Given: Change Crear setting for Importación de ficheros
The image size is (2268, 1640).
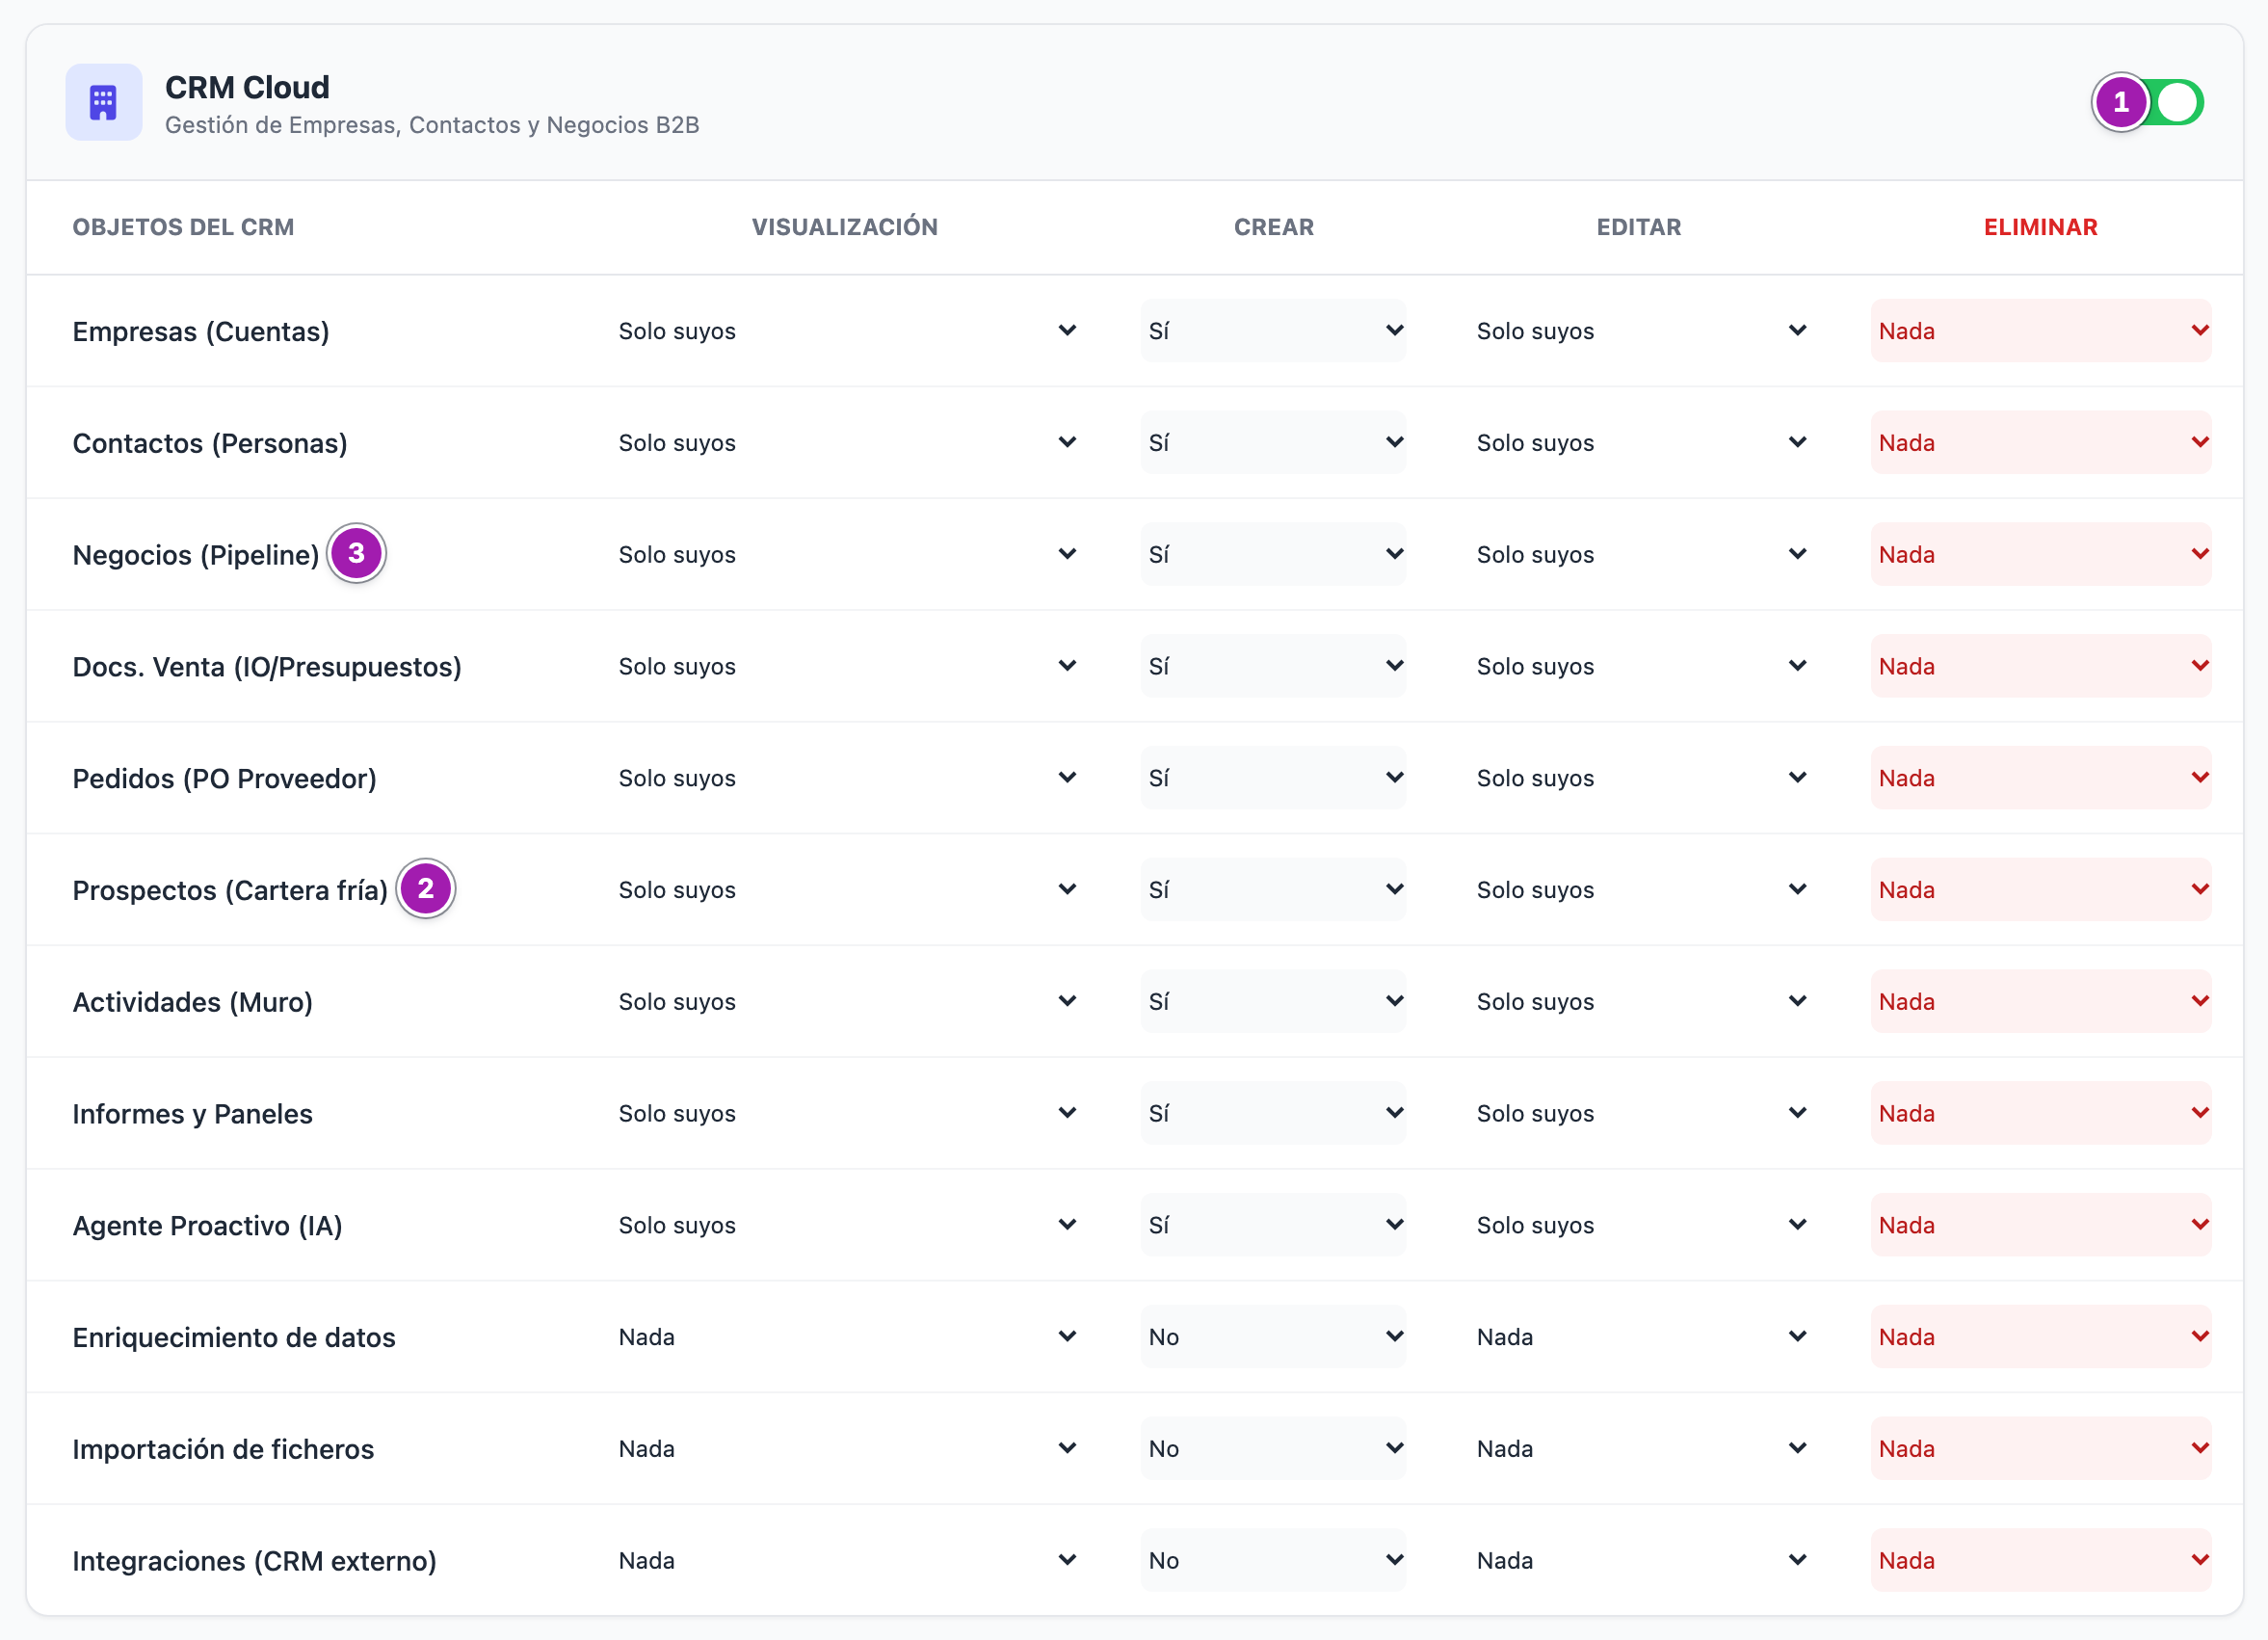Looking at the screenshot, I should (1273, 1449).
